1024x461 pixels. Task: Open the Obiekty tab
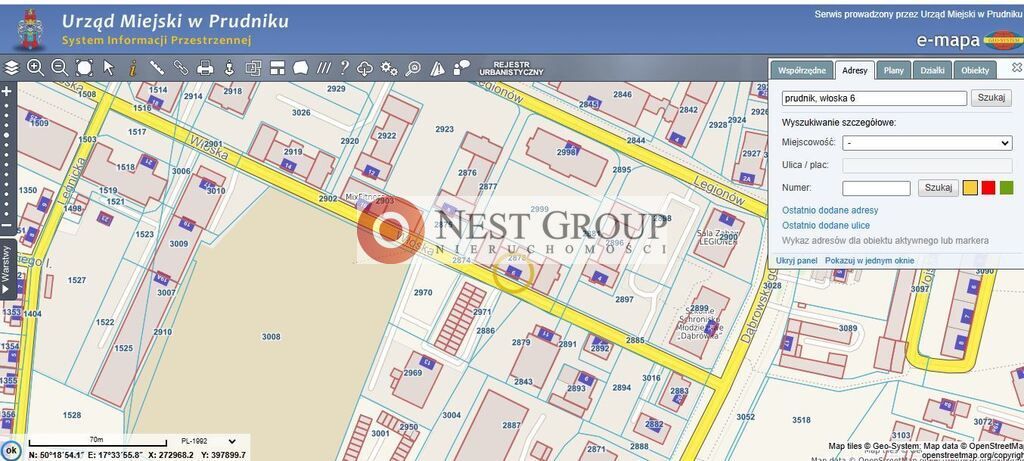pos(976,71)
